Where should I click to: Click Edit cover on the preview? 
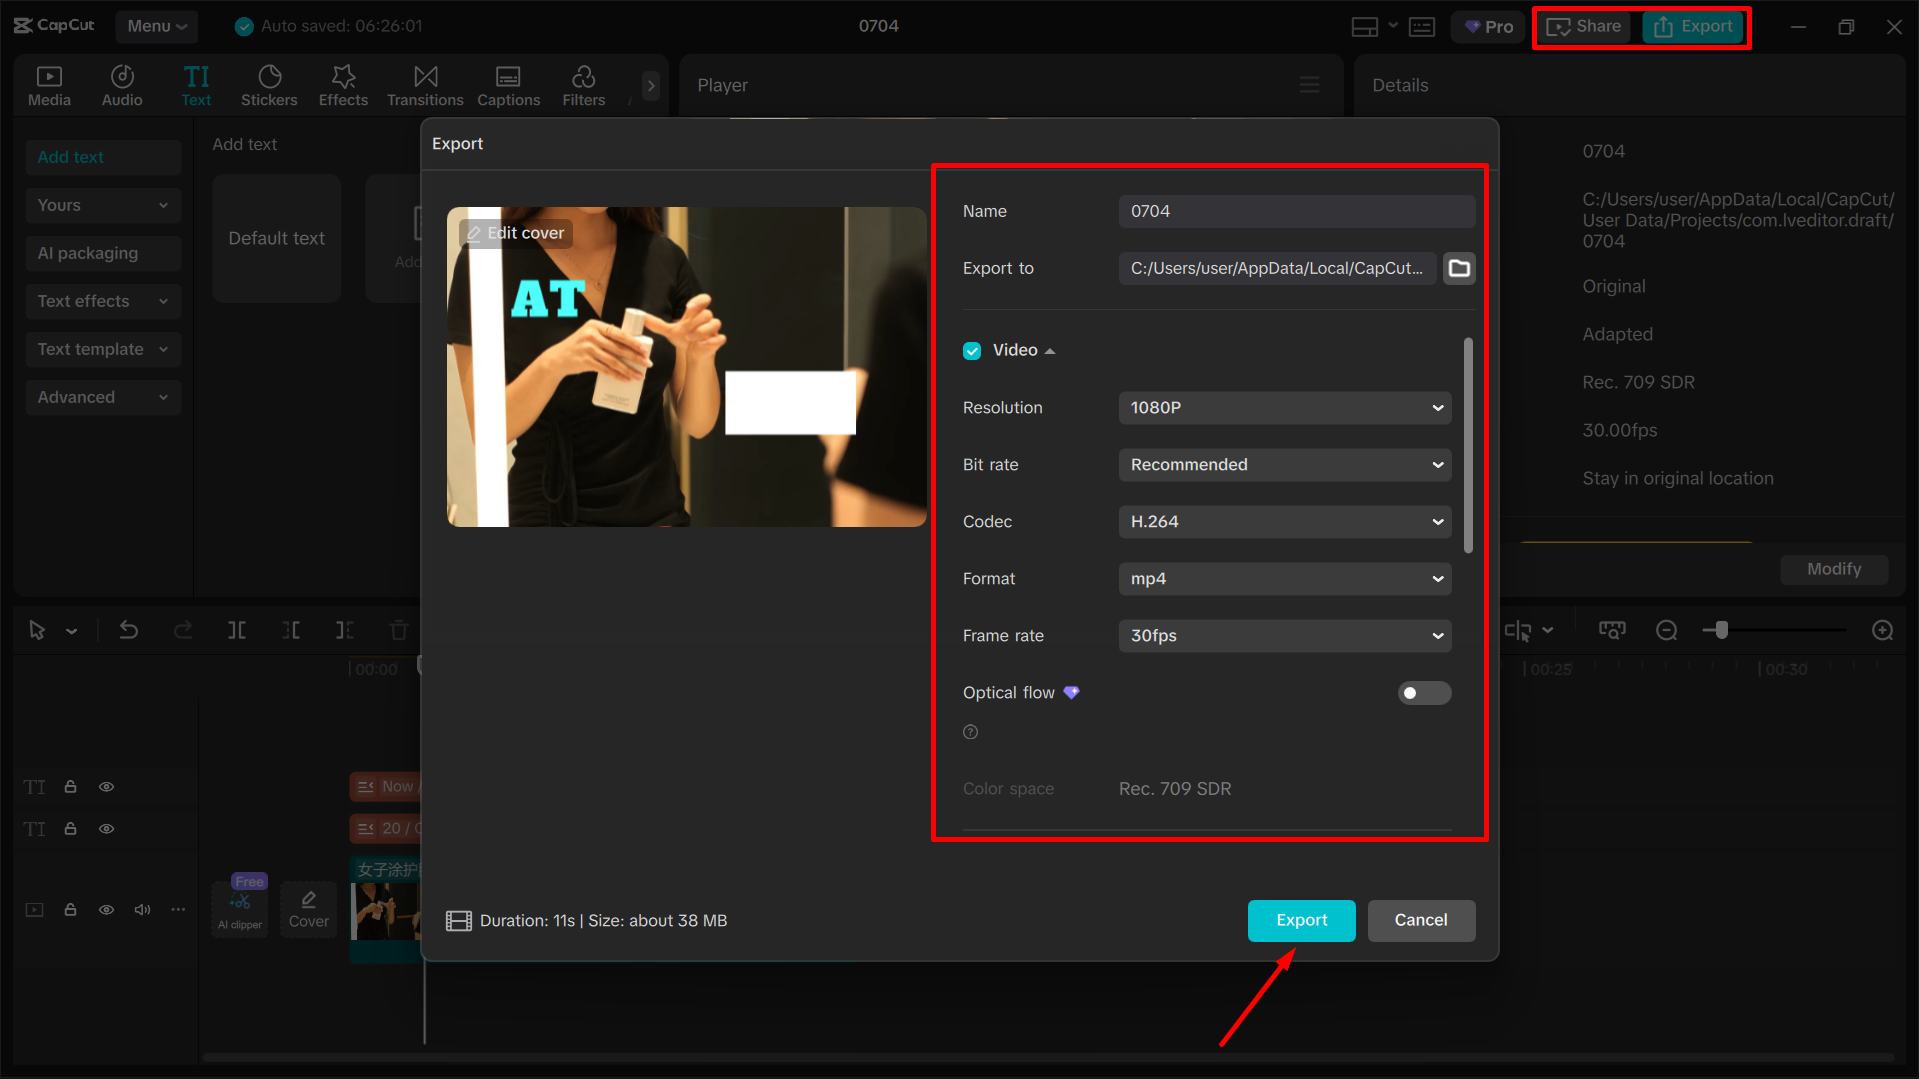[516, 233]
